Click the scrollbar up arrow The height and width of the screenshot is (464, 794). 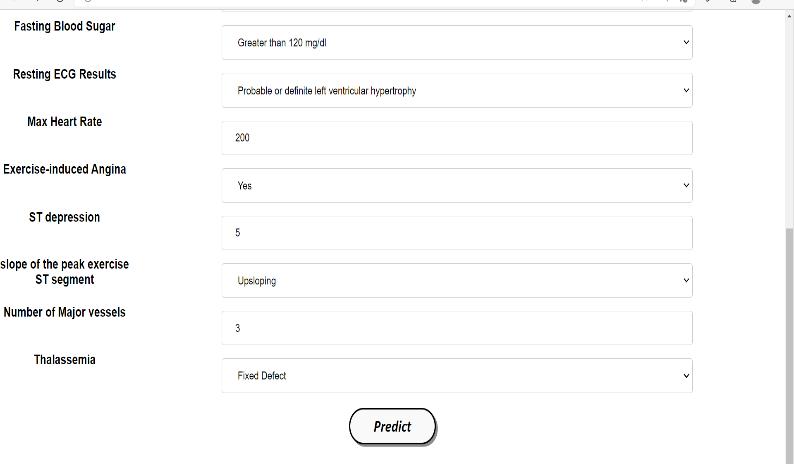click(x=789, y=17)
